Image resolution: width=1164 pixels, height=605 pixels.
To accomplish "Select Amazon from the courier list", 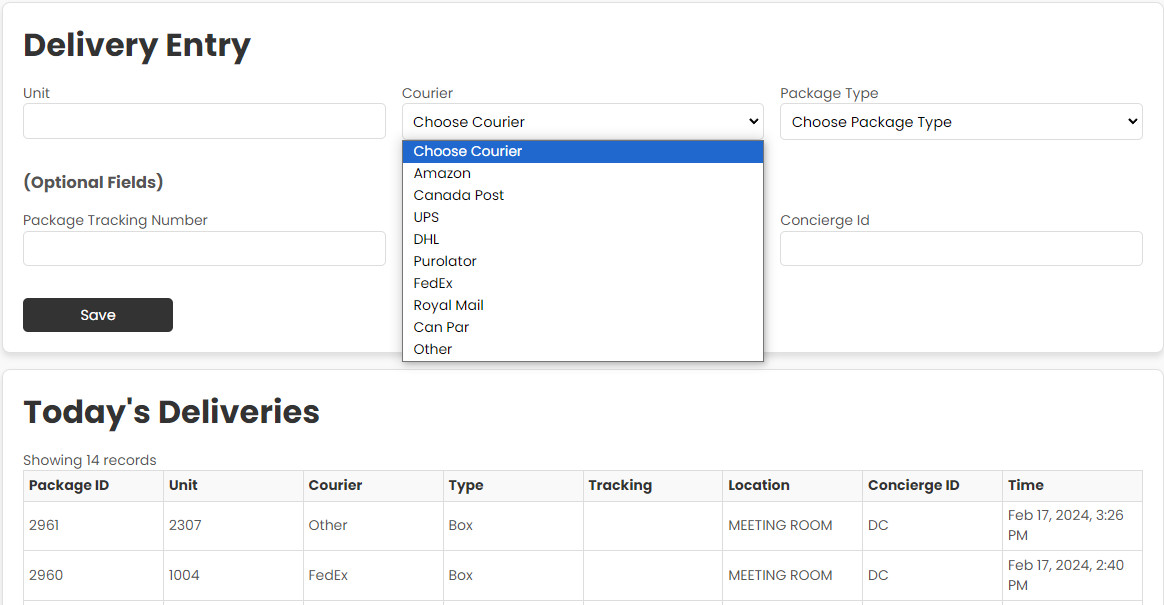I will coord(442,173).
